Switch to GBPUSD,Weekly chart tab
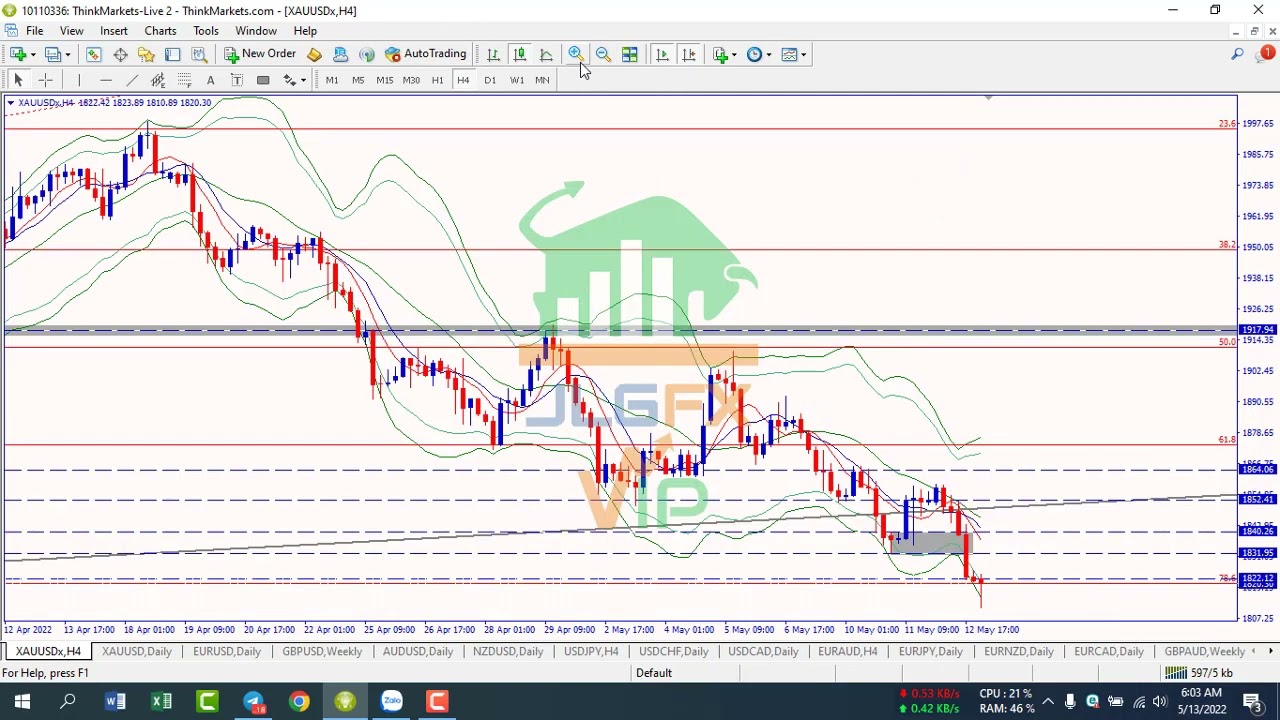Screen dimensions: 1280x720 (322, 652)
